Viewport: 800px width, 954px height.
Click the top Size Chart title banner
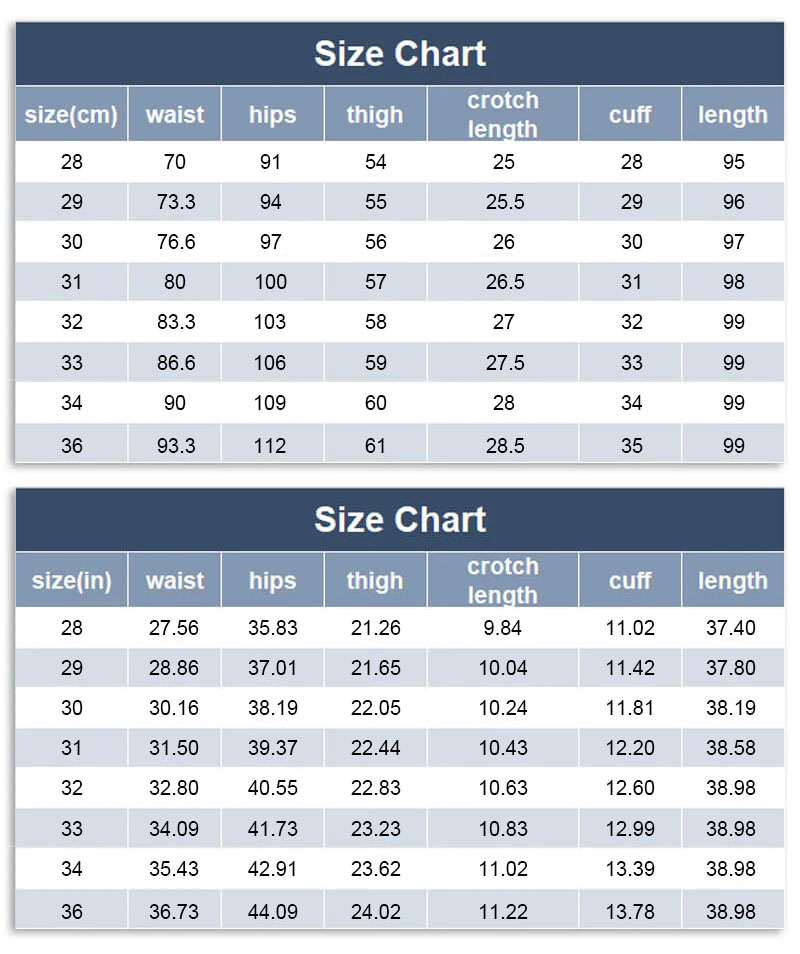pos(400,54)
